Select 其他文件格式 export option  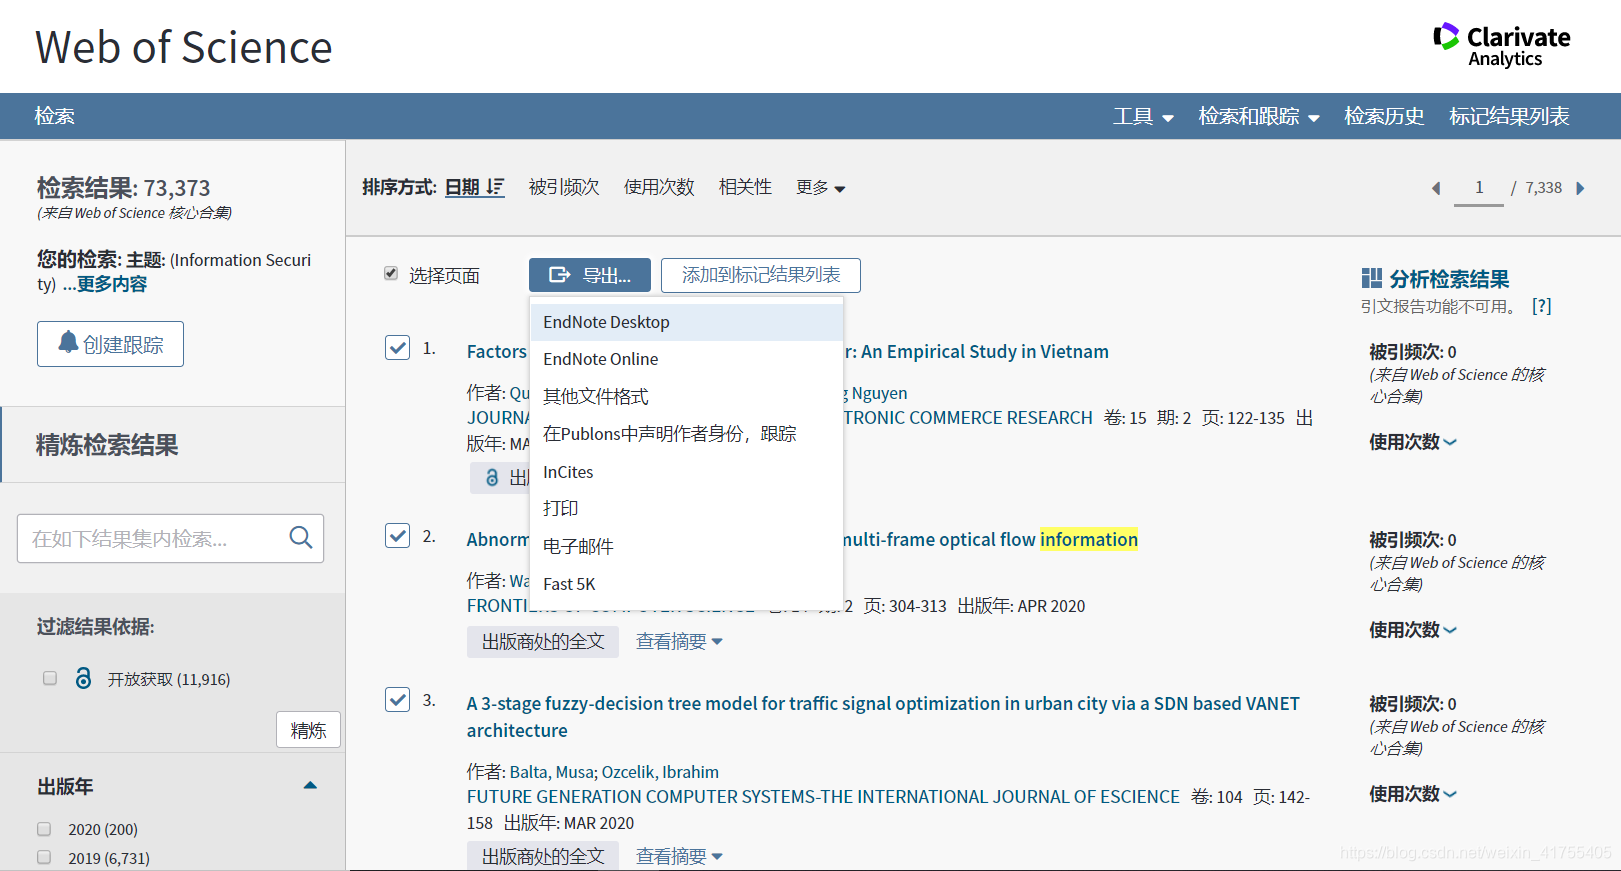click(687, 396)
